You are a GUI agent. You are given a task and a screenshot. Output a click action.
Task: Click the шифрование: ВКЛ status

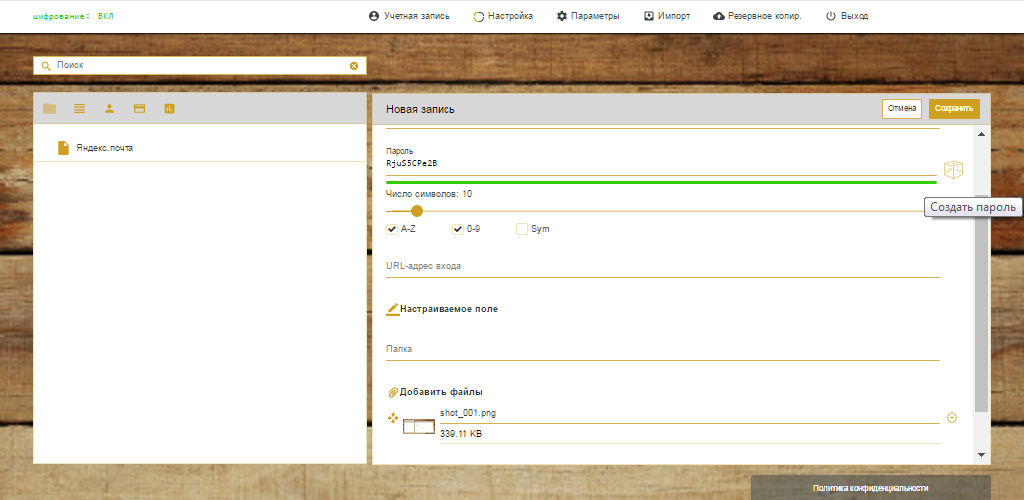point(72,16)
